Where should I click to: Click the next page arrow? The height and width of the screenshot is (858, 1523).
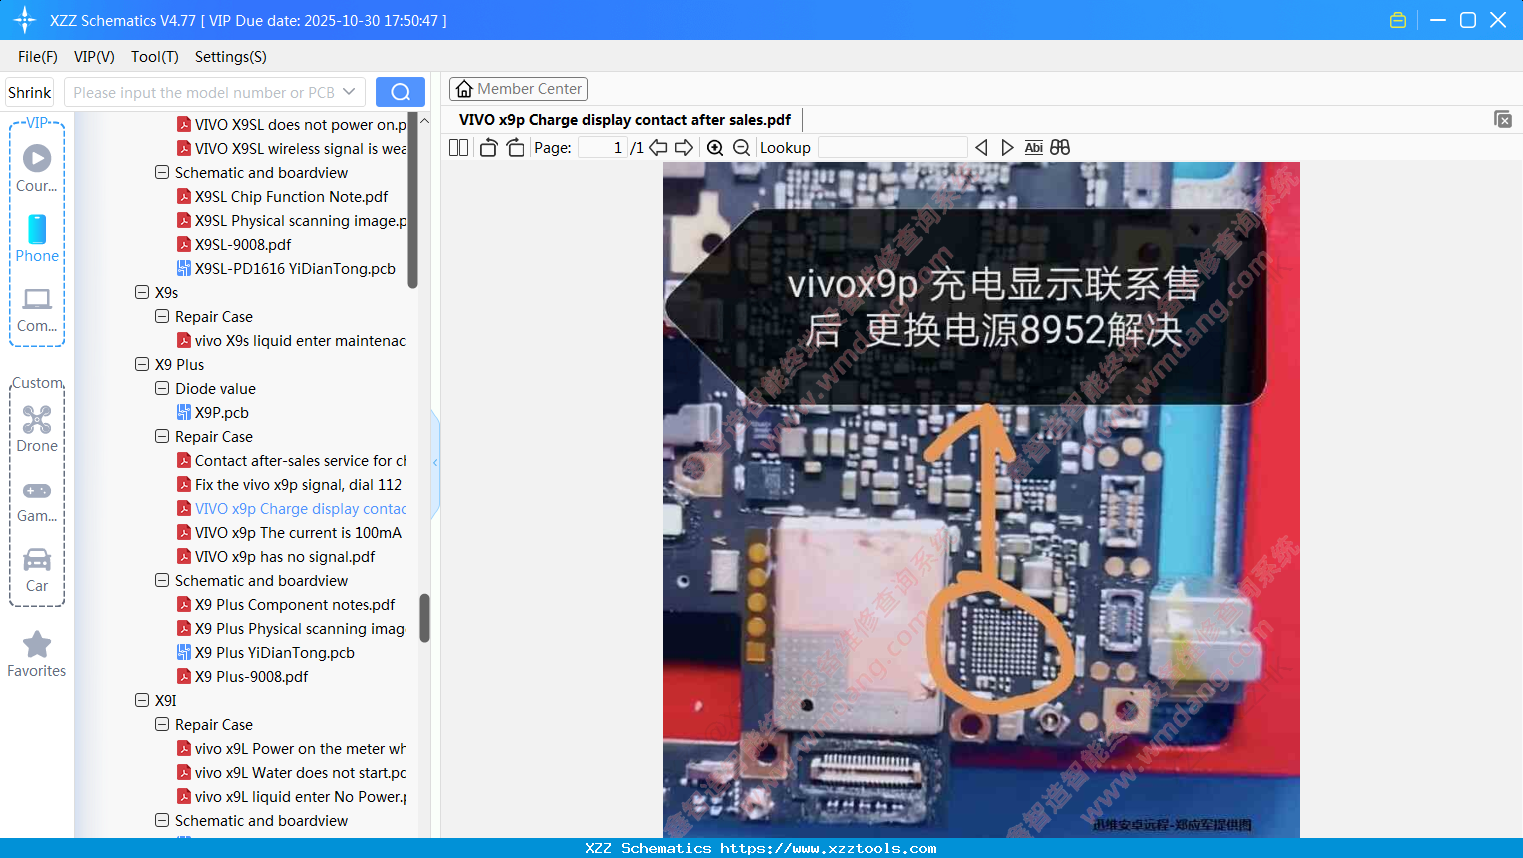point(682,147)
